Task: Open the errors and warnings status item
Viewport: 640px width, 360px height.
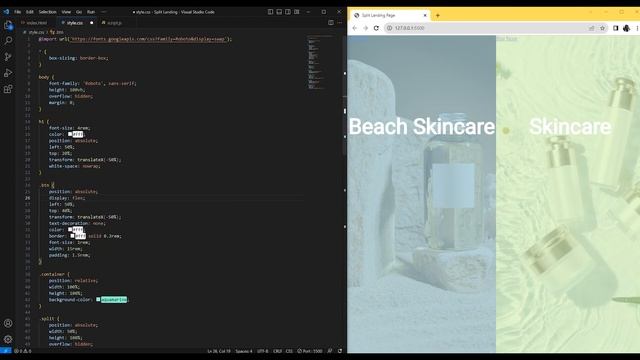Action: pyautogui.click(x=23, y=351)
